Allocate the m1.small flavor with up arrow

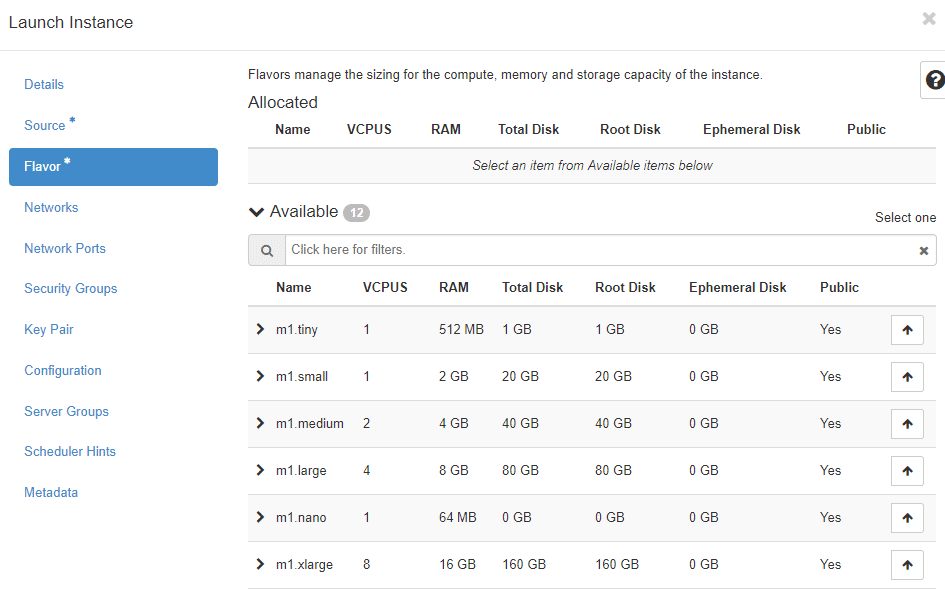click(907, 377)
